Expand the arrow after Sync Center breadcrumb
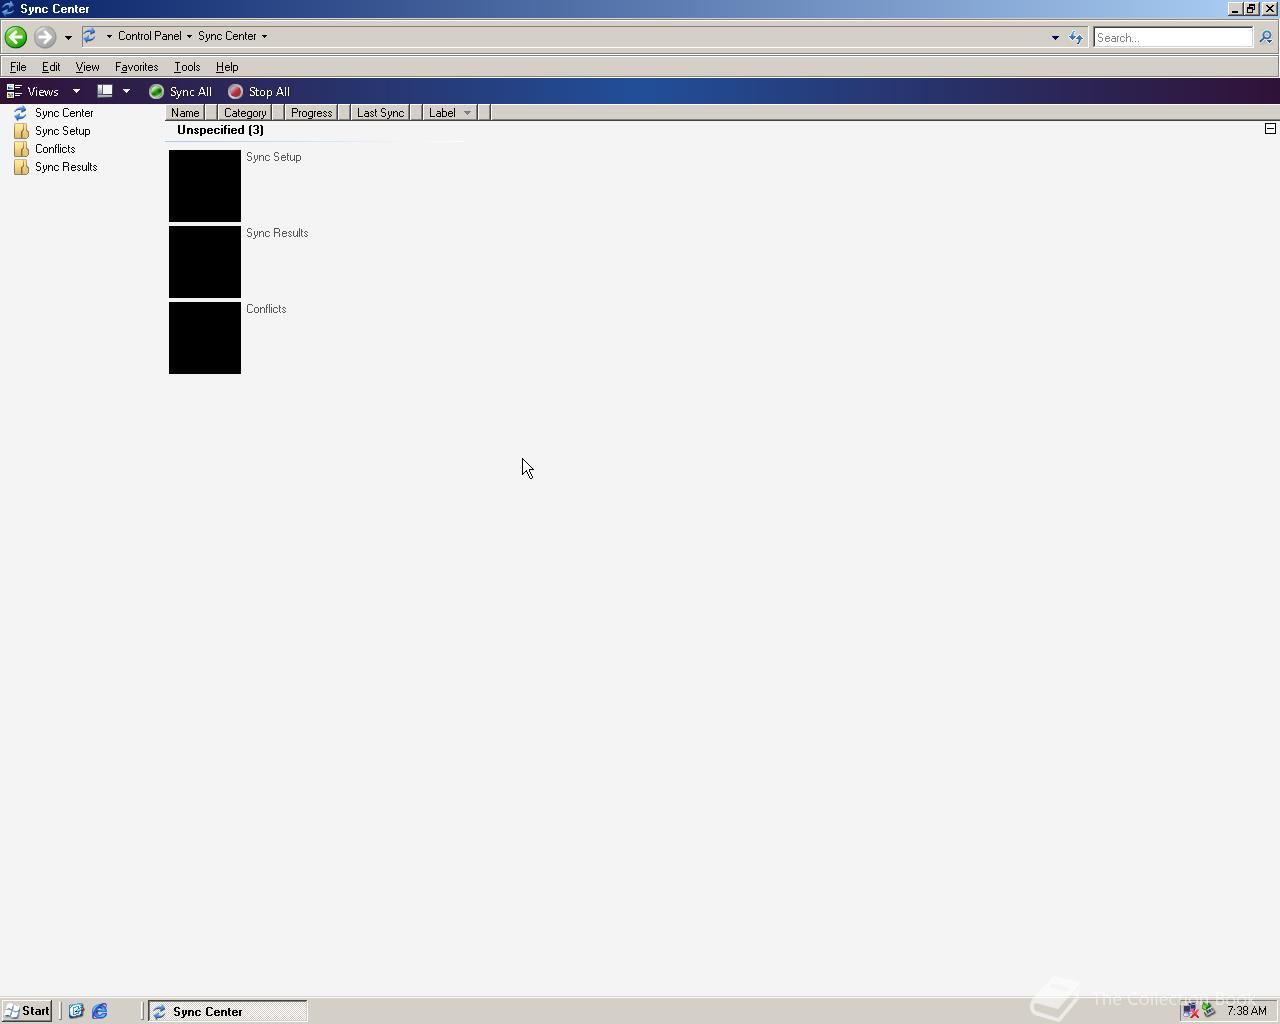 [264, 36]
